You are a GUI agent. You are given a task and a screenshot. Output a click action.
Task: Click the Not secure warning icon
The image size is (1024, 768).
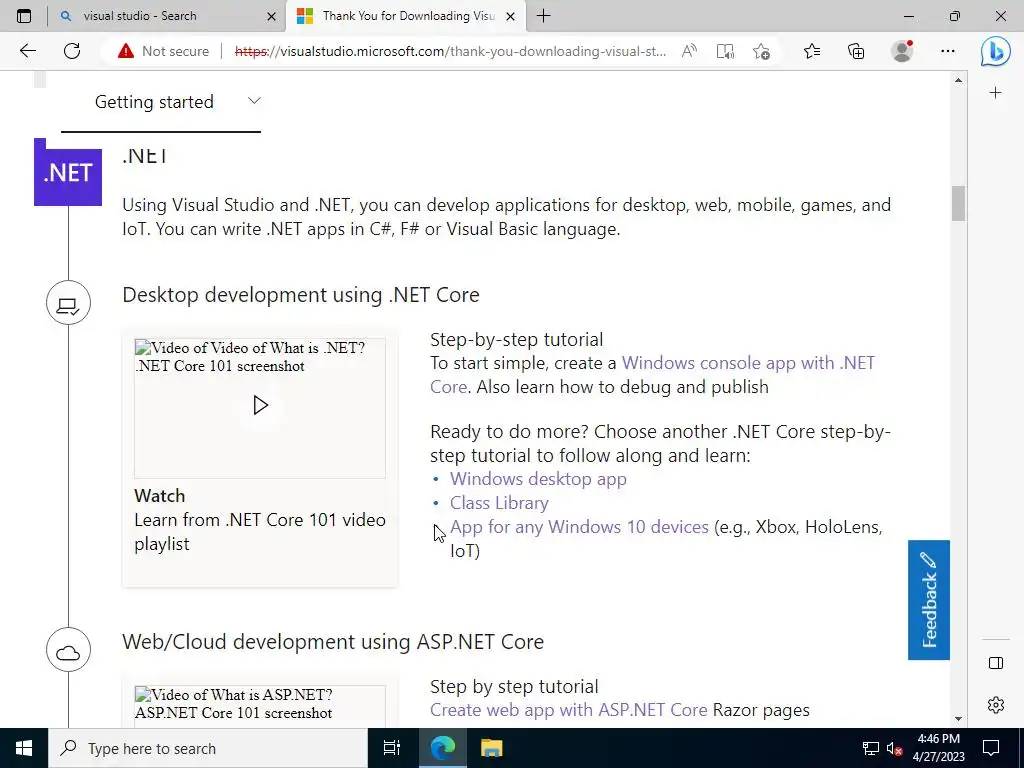125,51
